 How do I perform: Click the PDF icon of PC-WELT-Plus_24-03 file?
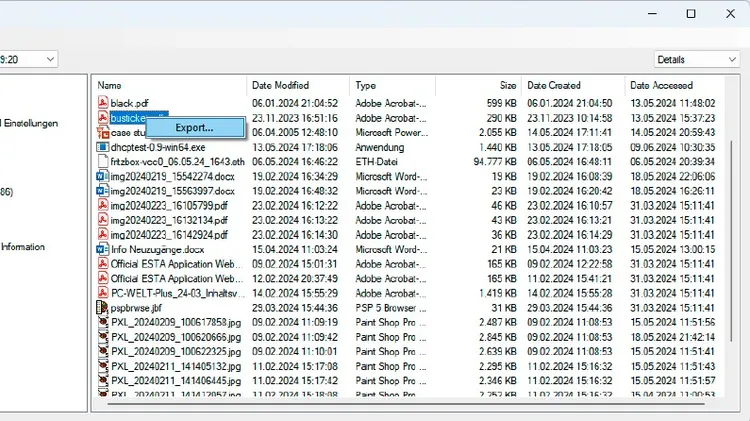point(103,293)
